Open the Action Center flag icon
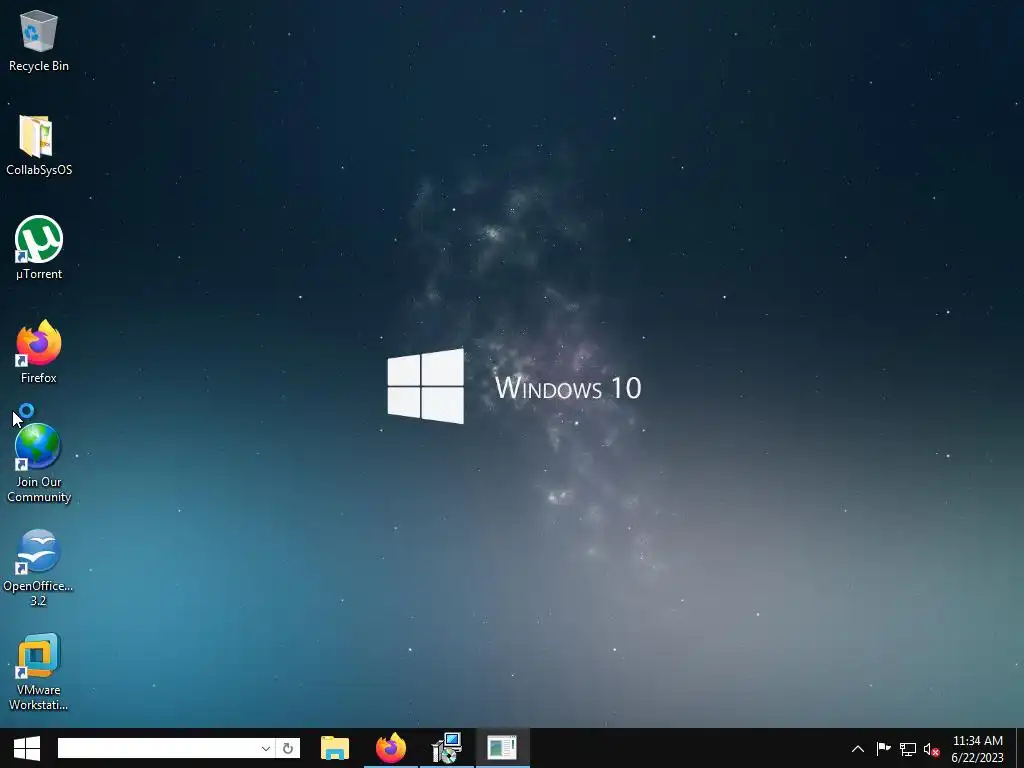 [x=884, y=749]
